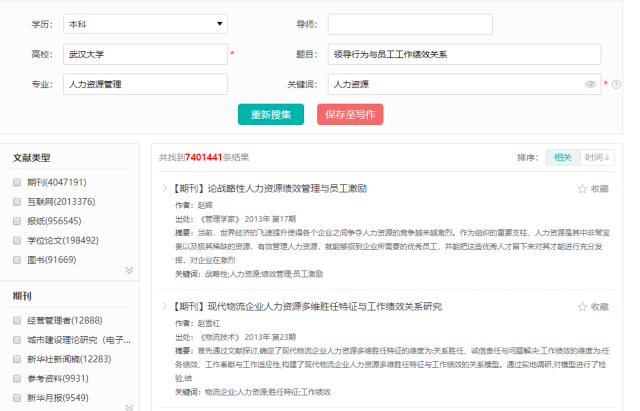
Task: Check the 新华社新闻稿(12283) checkbox
Action: click(x=17, y=359)
